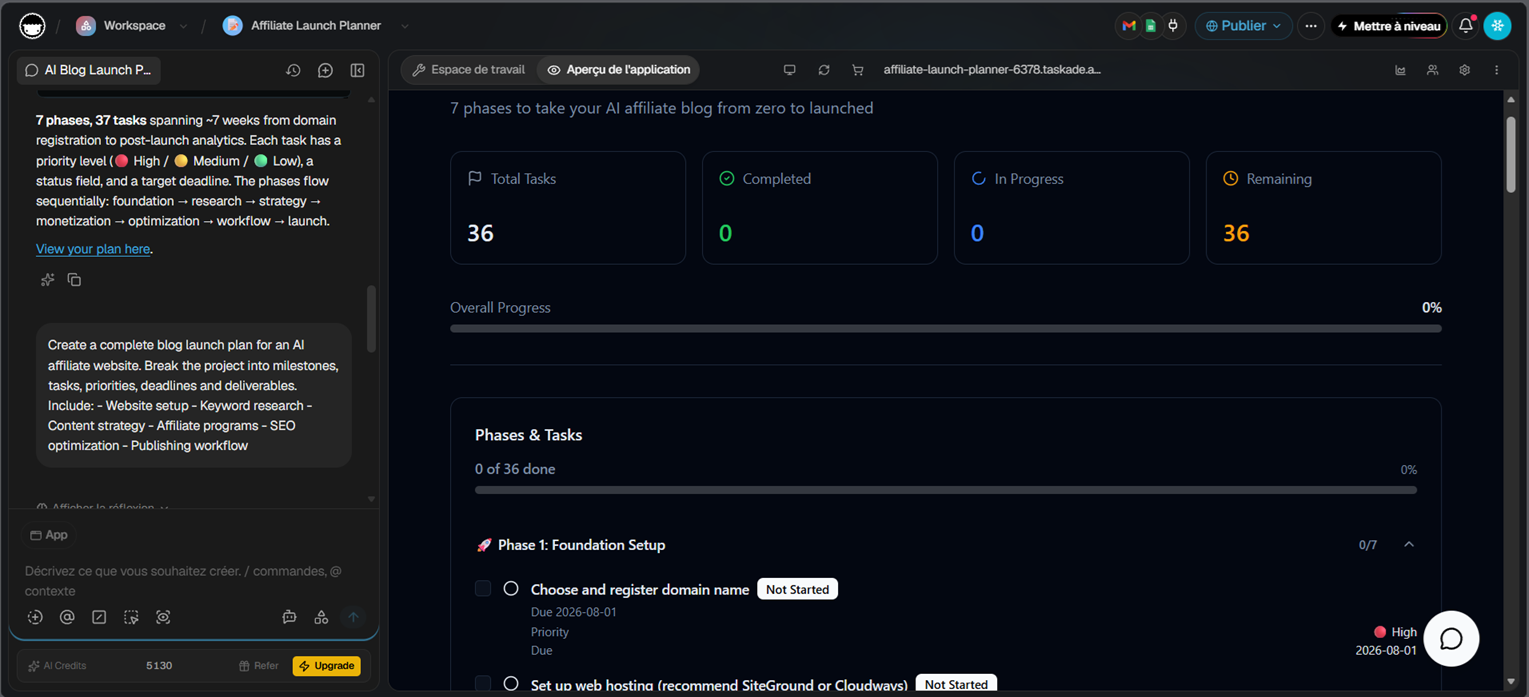The image size is (1529, 697).
Task: Click the affiliate-launch-planner URL field
Action: pos(992,70)
